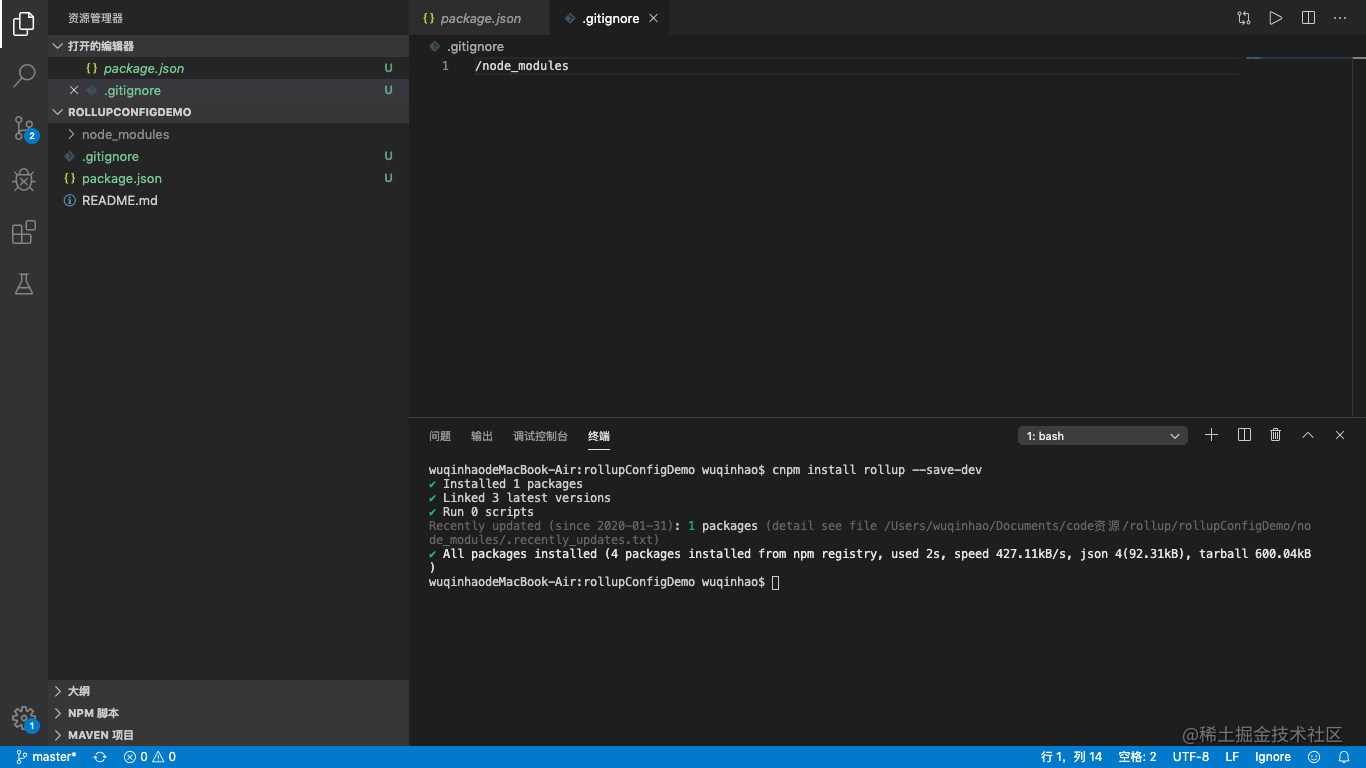Screen dimensions: 1366x768
Task: Change indentation via 空格: 2
Action: (x=1137, y=757)
